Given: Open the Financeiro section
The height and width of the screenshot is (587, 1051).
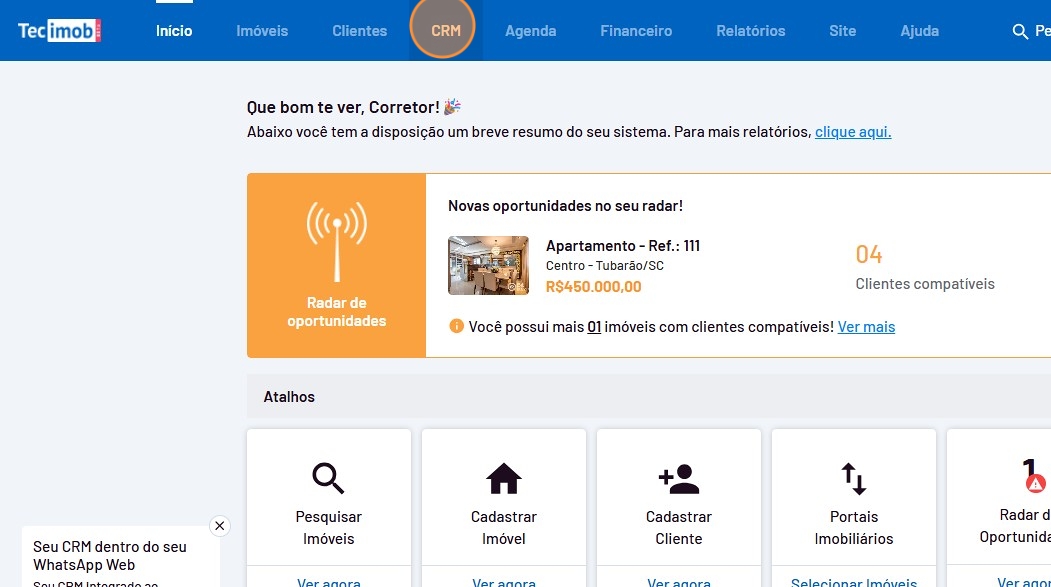Looking at the screenshot, I should click(636, 31).
